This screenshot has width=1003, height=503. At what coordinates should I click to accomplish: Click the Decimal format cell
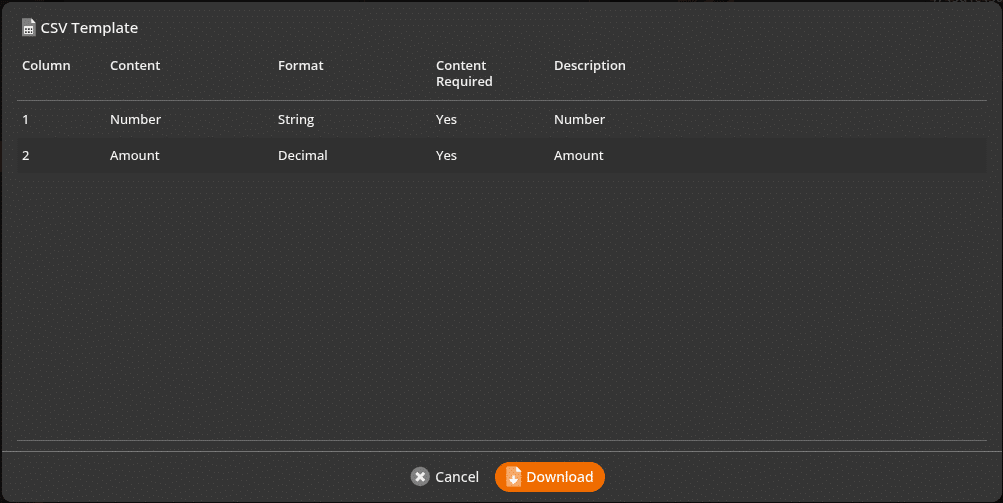[x=303, y=156]
